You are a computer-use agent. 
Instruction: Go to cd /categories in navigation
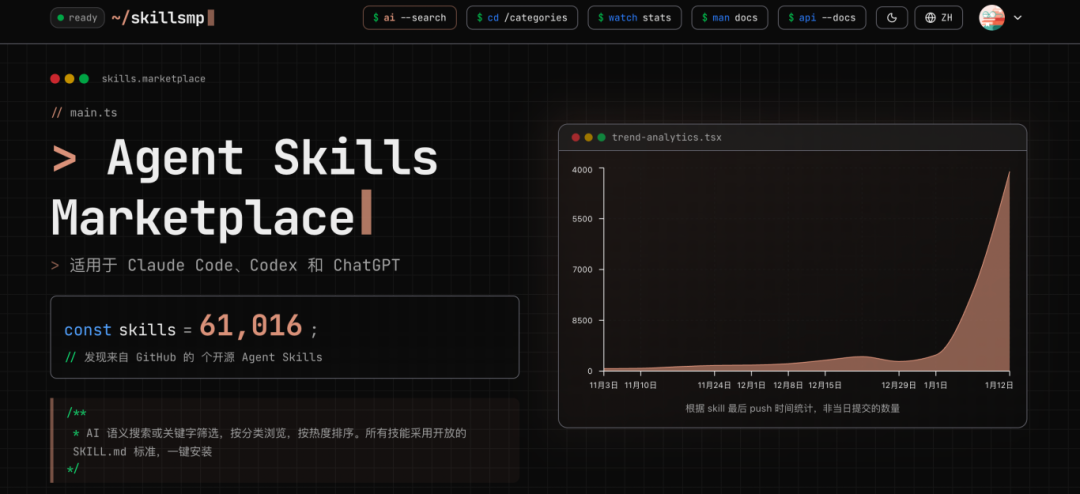pos(522,18)
